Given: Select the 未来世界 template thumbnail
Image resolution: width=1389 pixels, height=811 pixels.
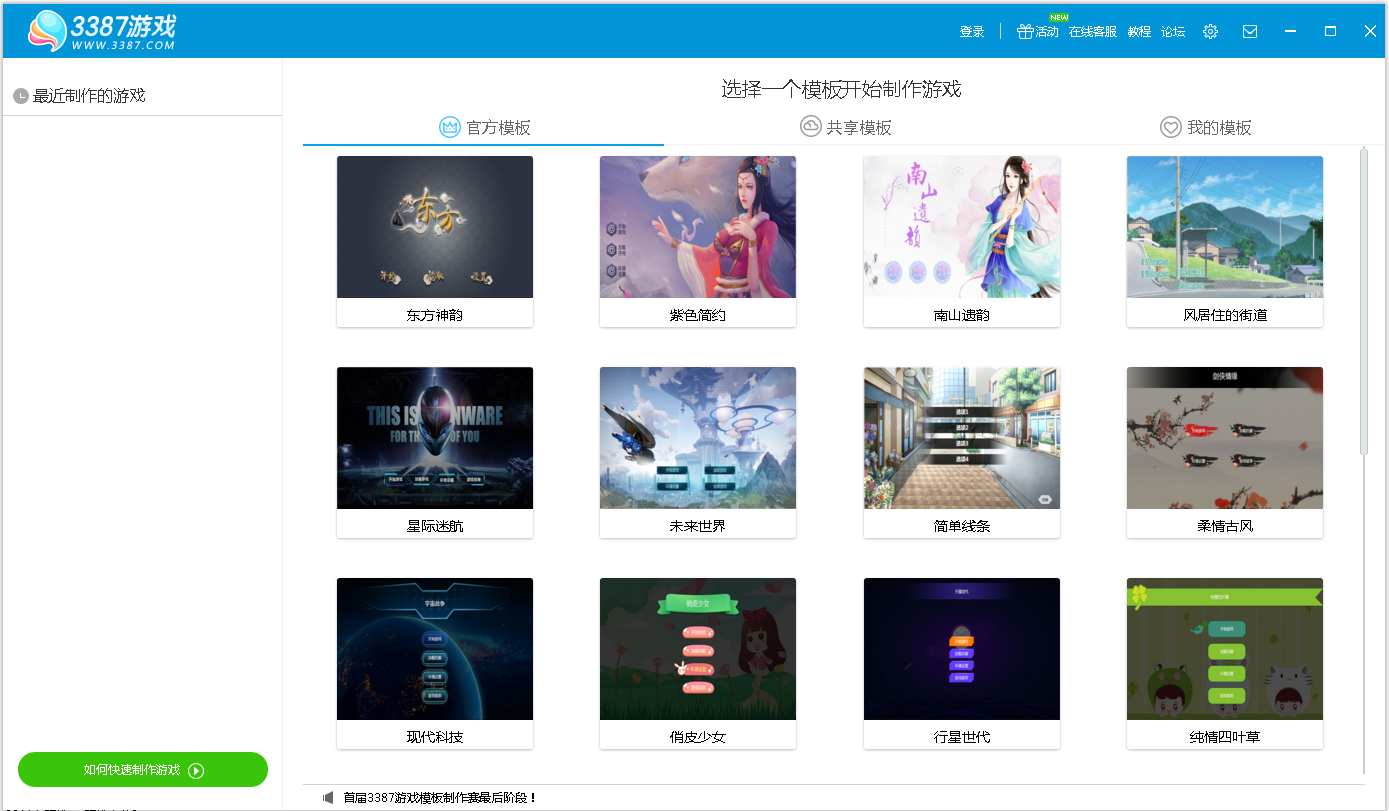Looking at the screenshot, I should [x=698, y=438].
